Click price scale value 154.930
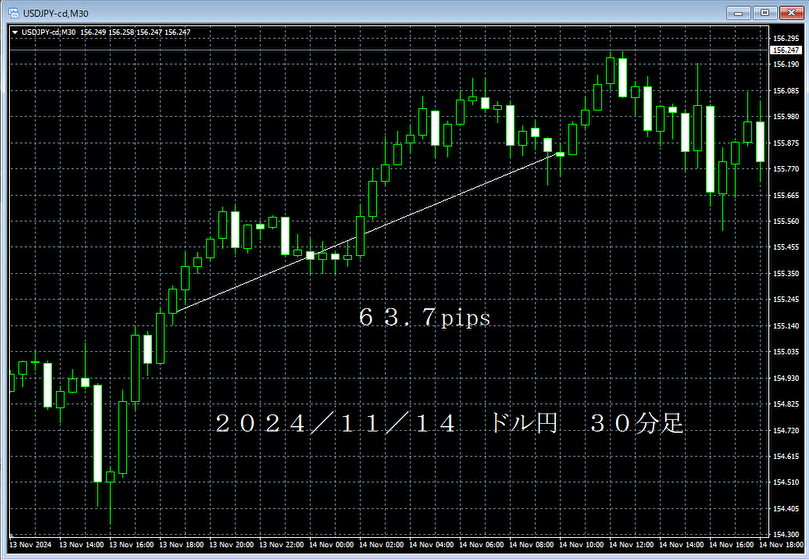This screenshot has width=809, height=560. (786, 378)
